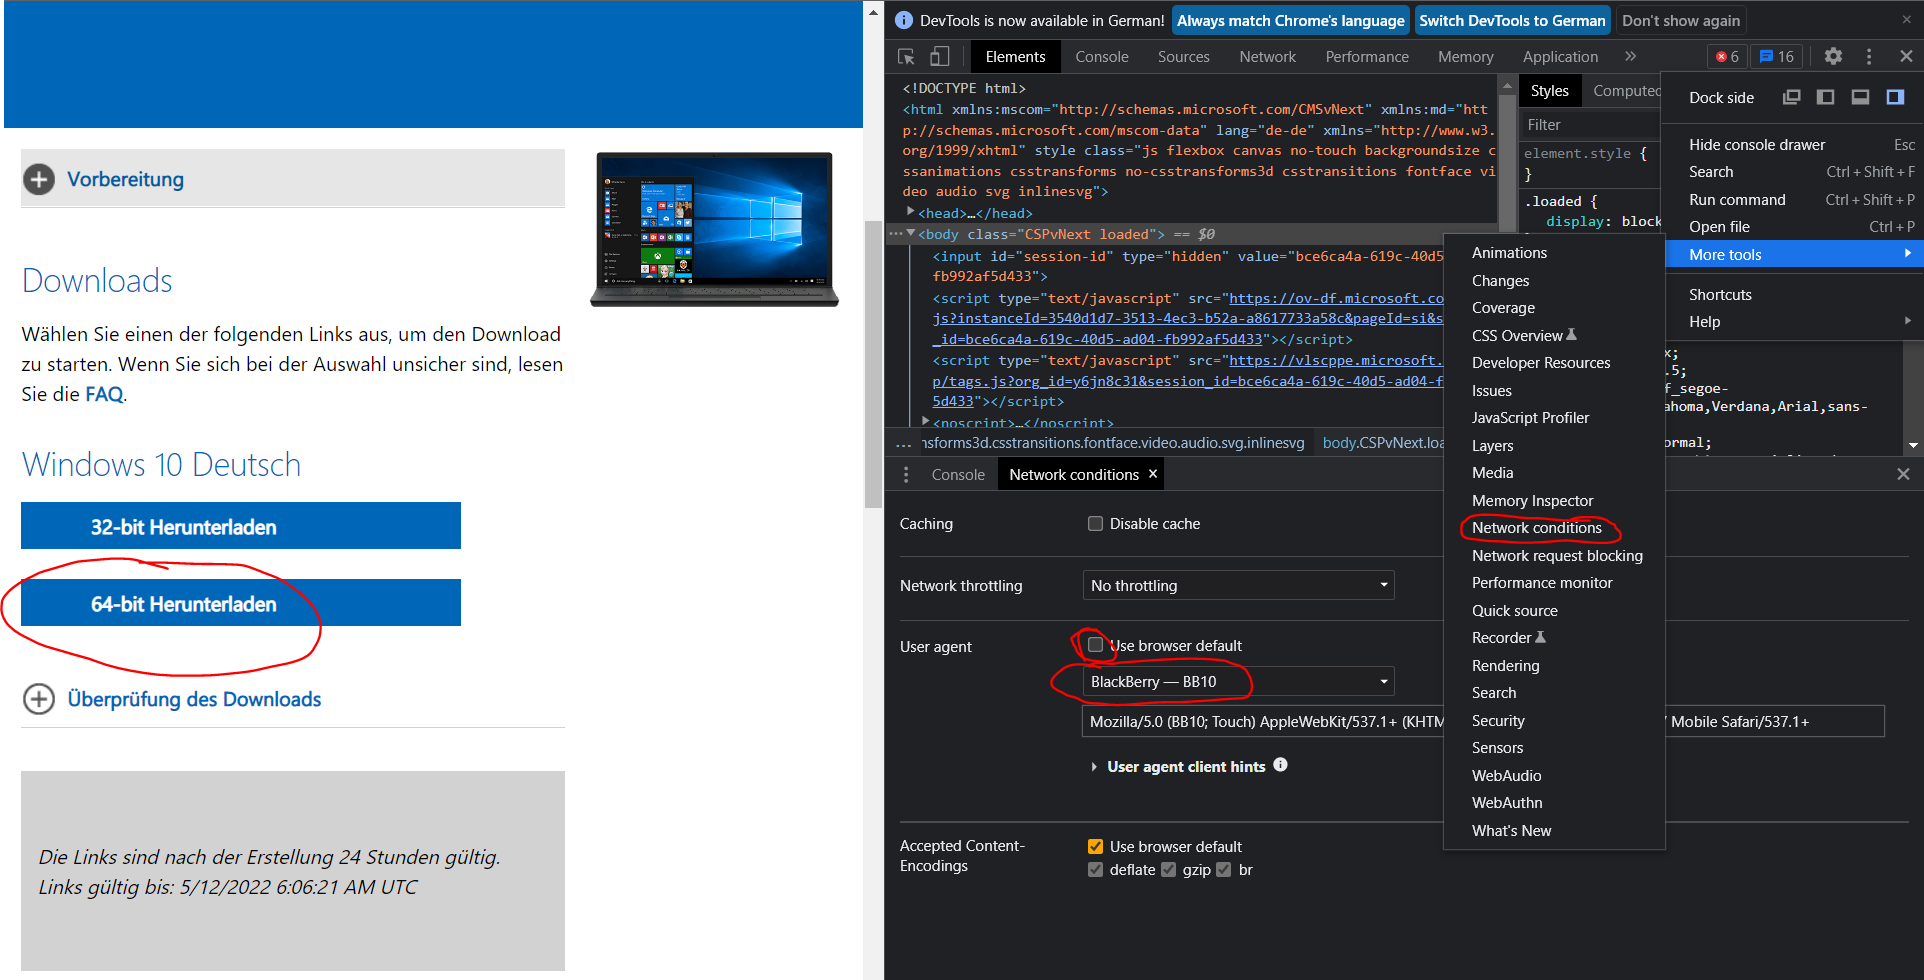Switch to the Sources tab
The image size is (1924, 980).
(x=1183, y=57)
